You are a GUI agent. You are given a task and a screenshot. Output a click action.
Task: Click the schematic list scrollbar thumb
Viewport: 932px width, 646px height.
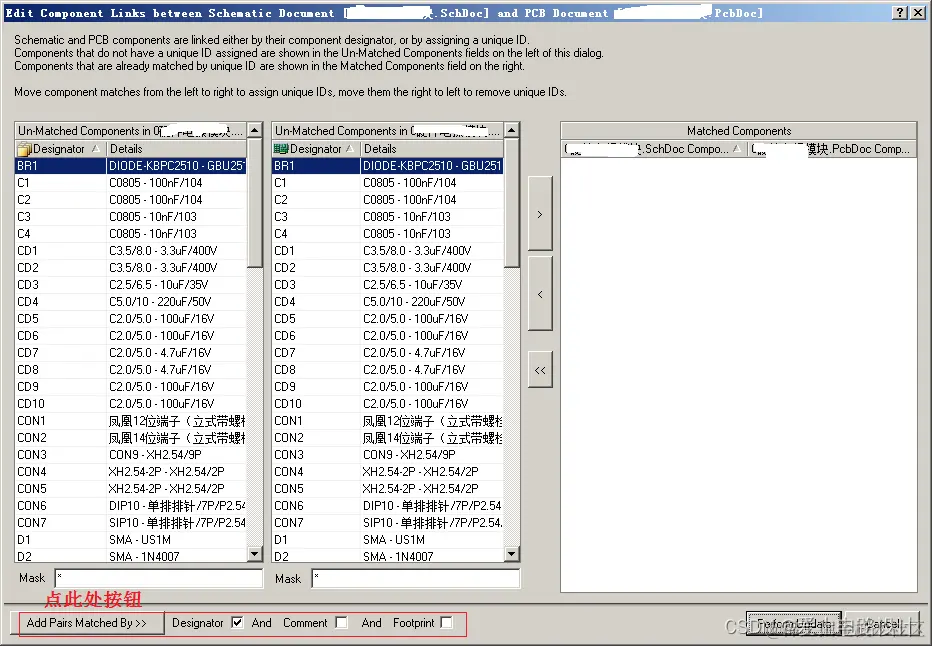[254, 203]
